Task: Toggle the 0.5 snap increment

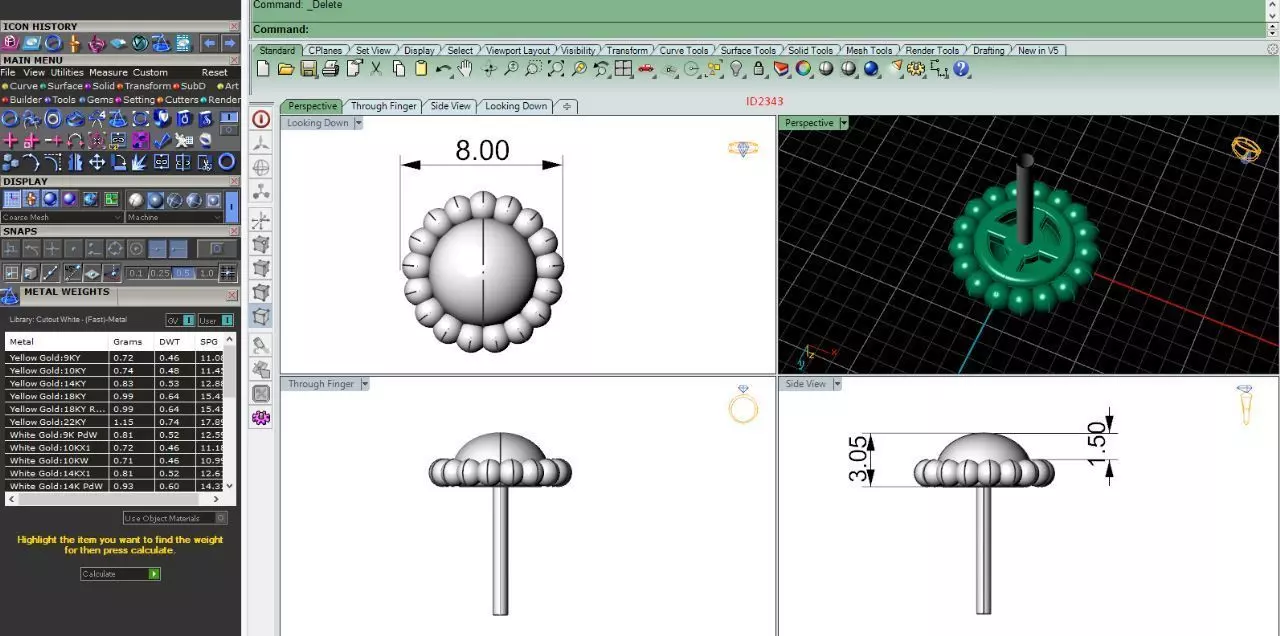Action: pos(183,273)
